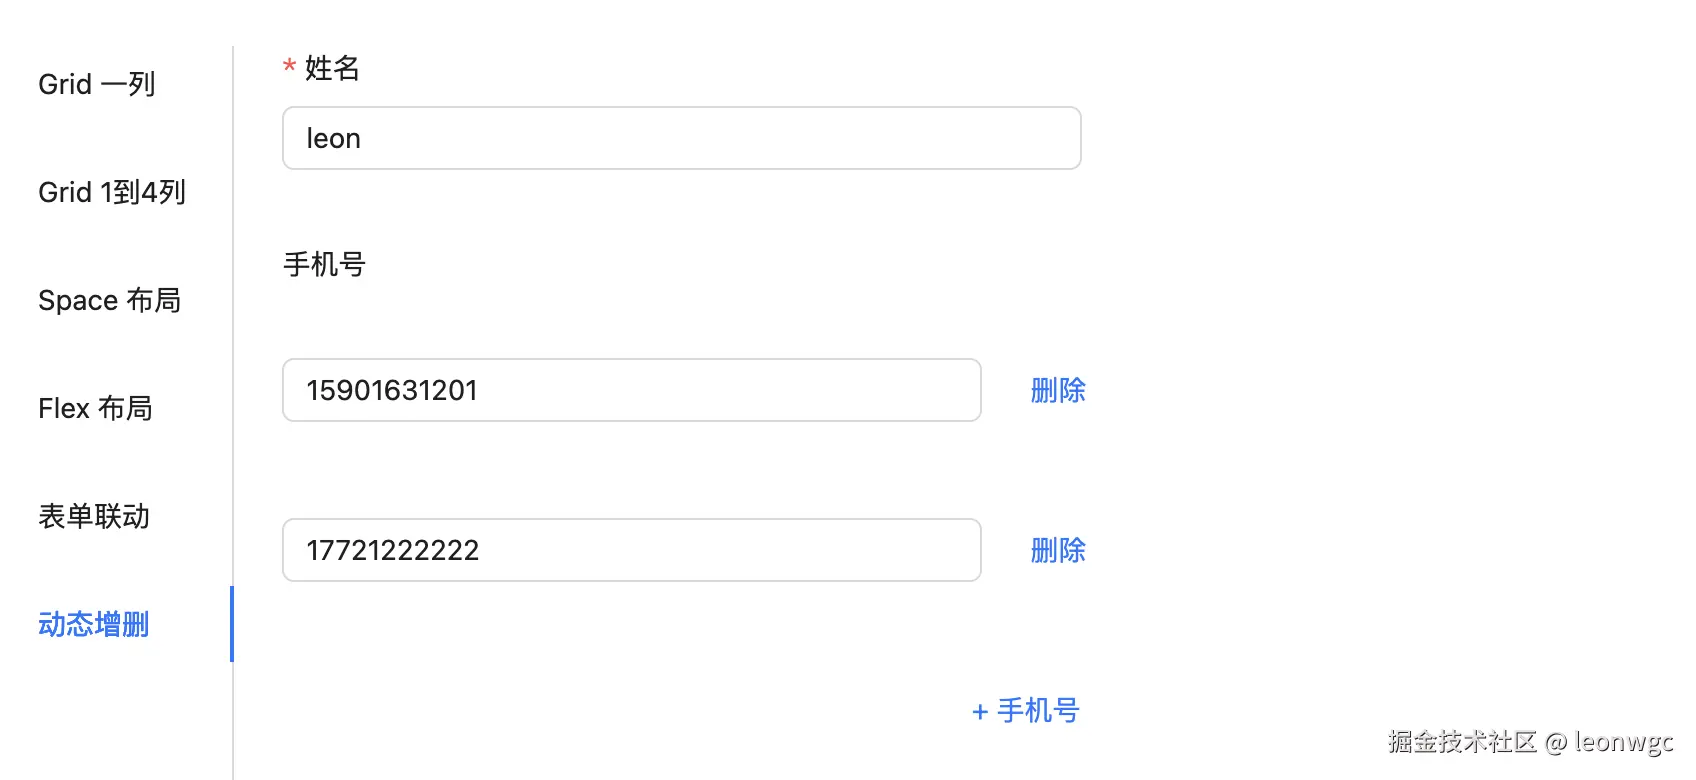Viewport: 1696px width, 780px height.
Task: Delete the 17721222222 phone entry
Action: (1058, 550)
